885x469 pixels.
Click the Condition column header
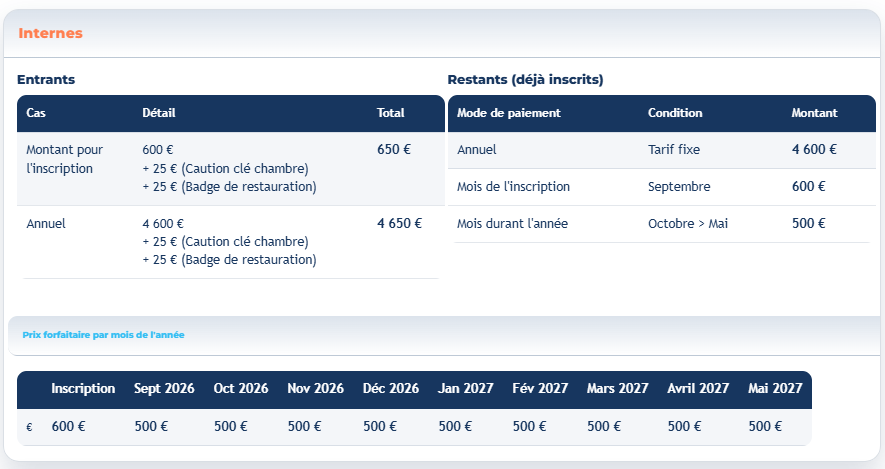675,113
